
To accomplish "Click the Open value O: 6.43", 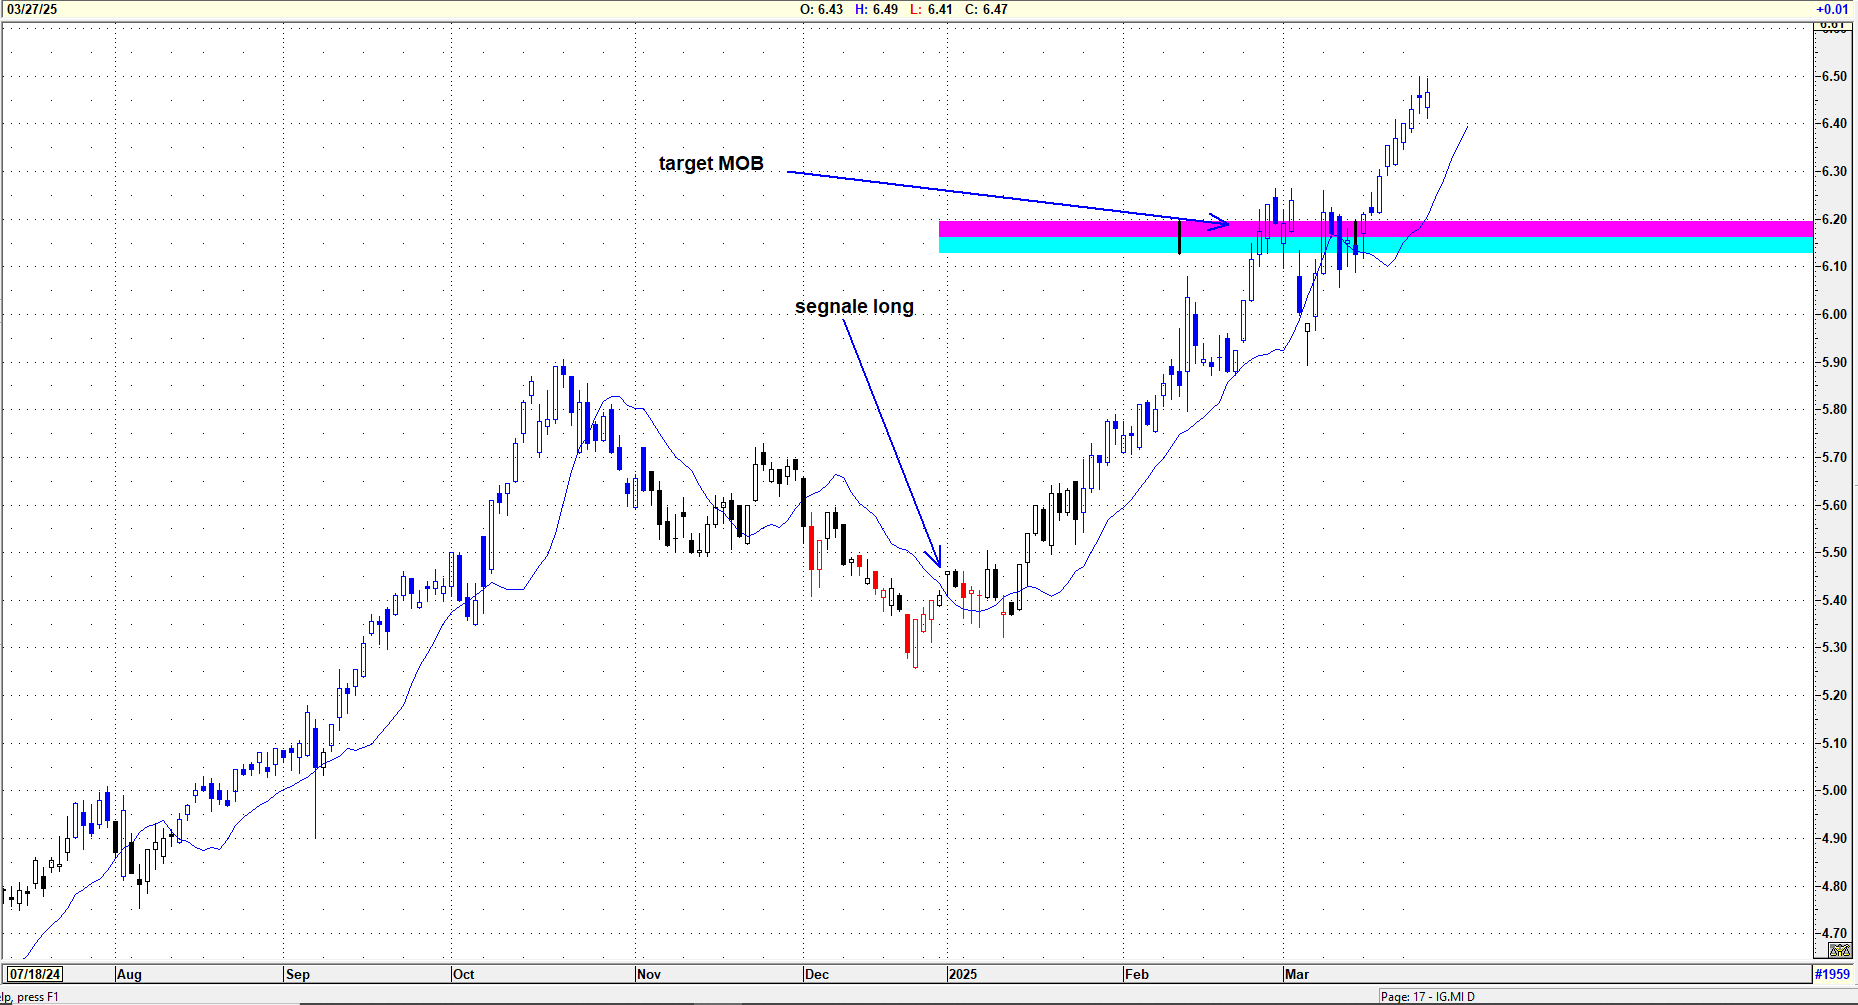I will pos(821,9).
